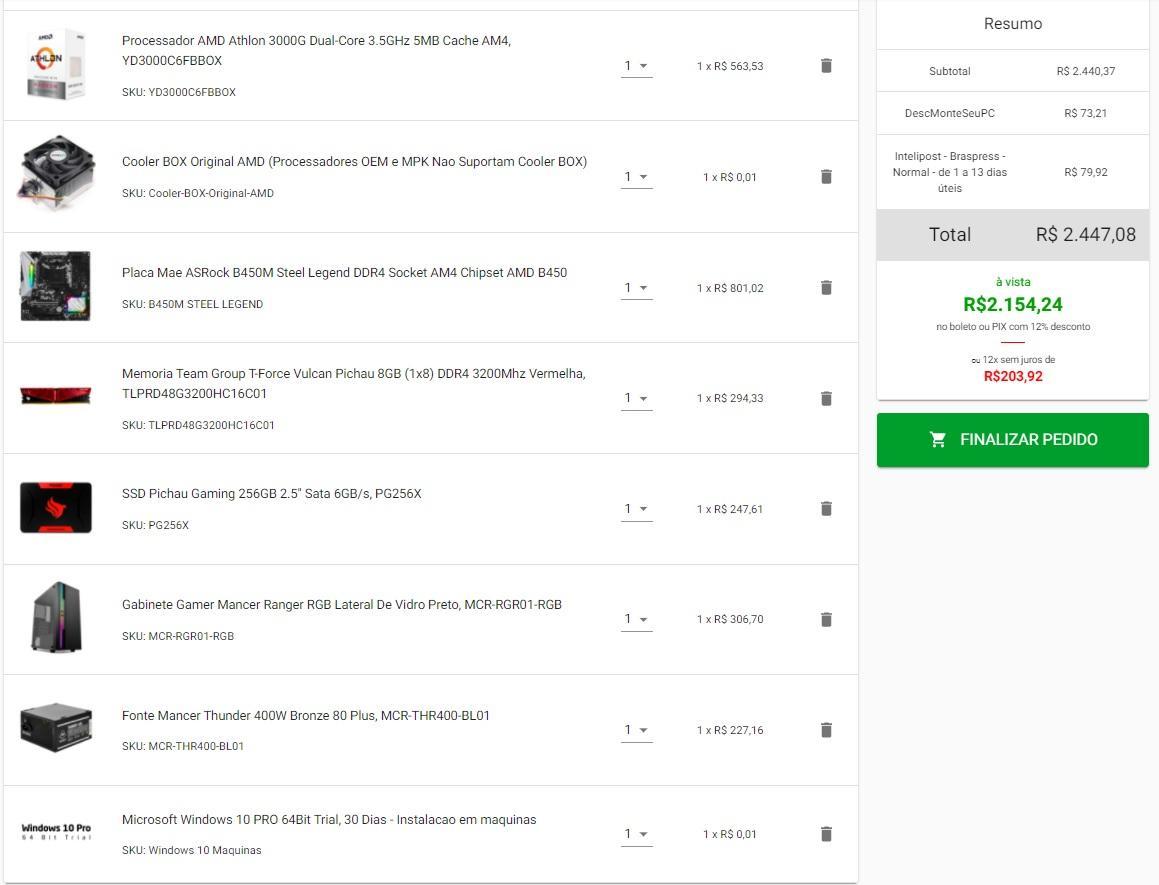This screenshot has height=885, width=1159.
Task: Select price 1 x R$ 563,53
Action: click(x=730, y=67)
